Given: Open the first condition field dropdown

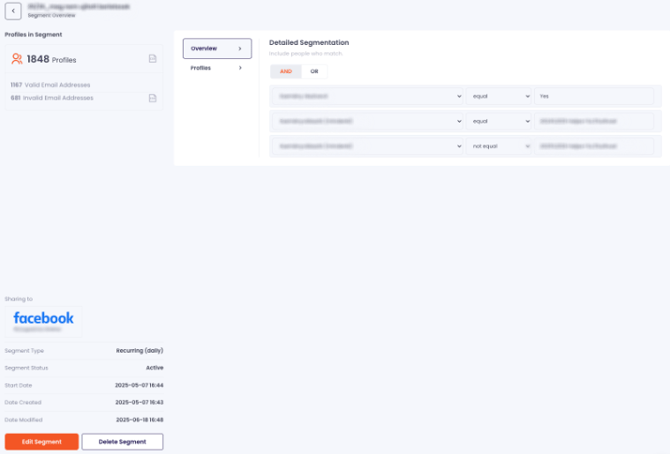Looking at the screenshot, I should [x=366, y=96].
